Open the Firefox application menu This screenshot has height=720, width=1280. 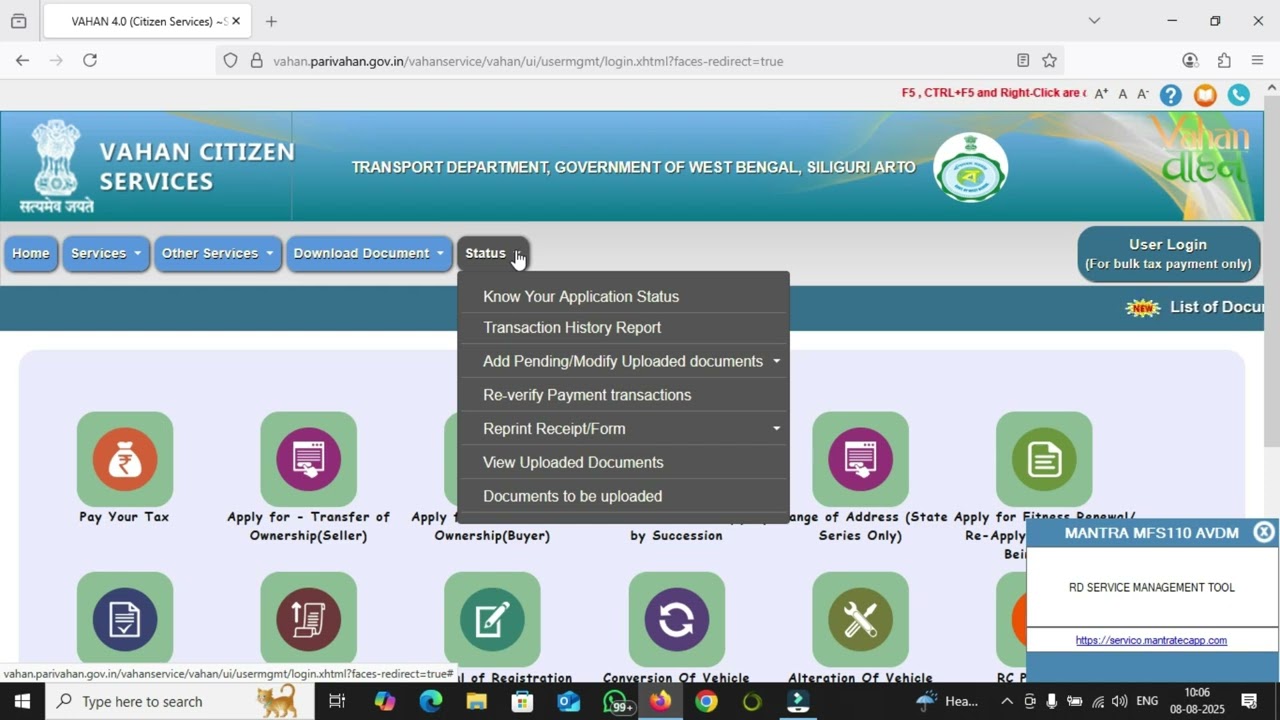tap(1258, 61)
